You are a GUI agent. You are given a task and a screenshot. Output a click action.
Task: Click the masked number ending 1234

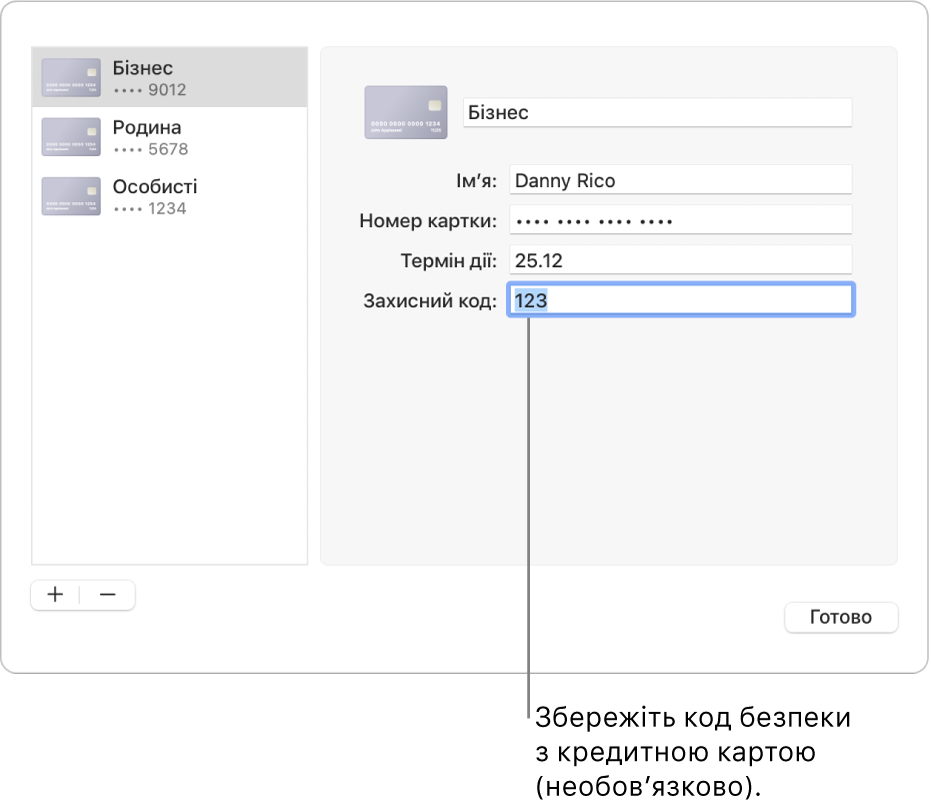pos(150,209)
